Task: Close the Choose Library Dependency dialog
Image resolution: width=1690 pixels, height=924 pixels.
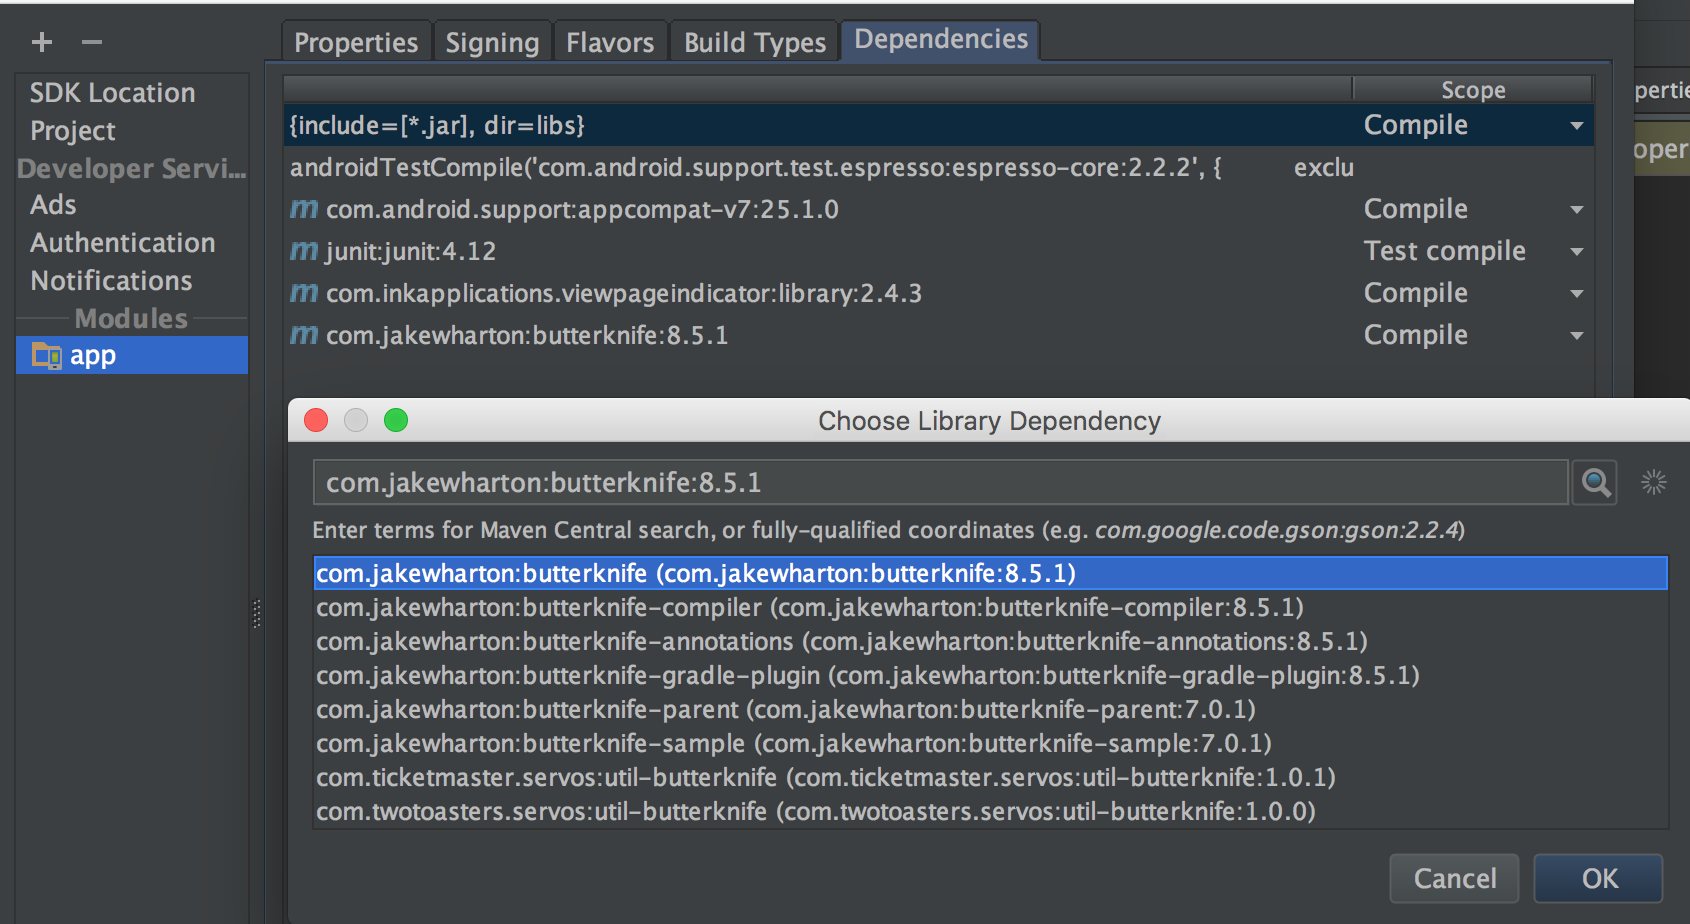Action: (x=316, y=420)
